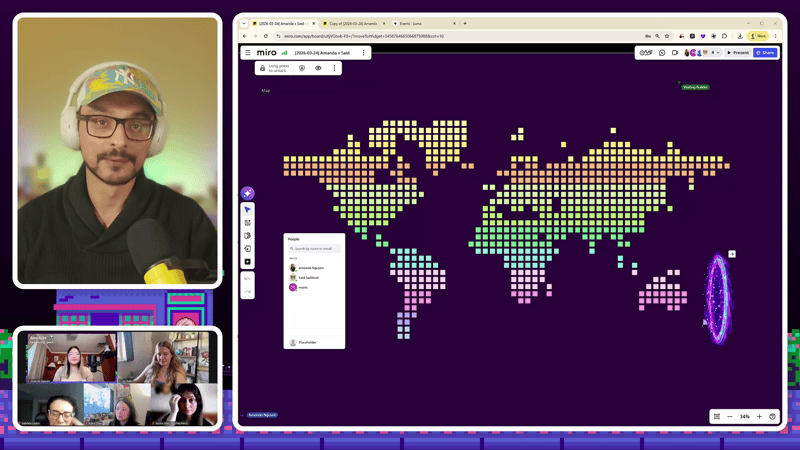Open browser zoom magnifier icon
The image size is (800, 450).
pos(657,36)
